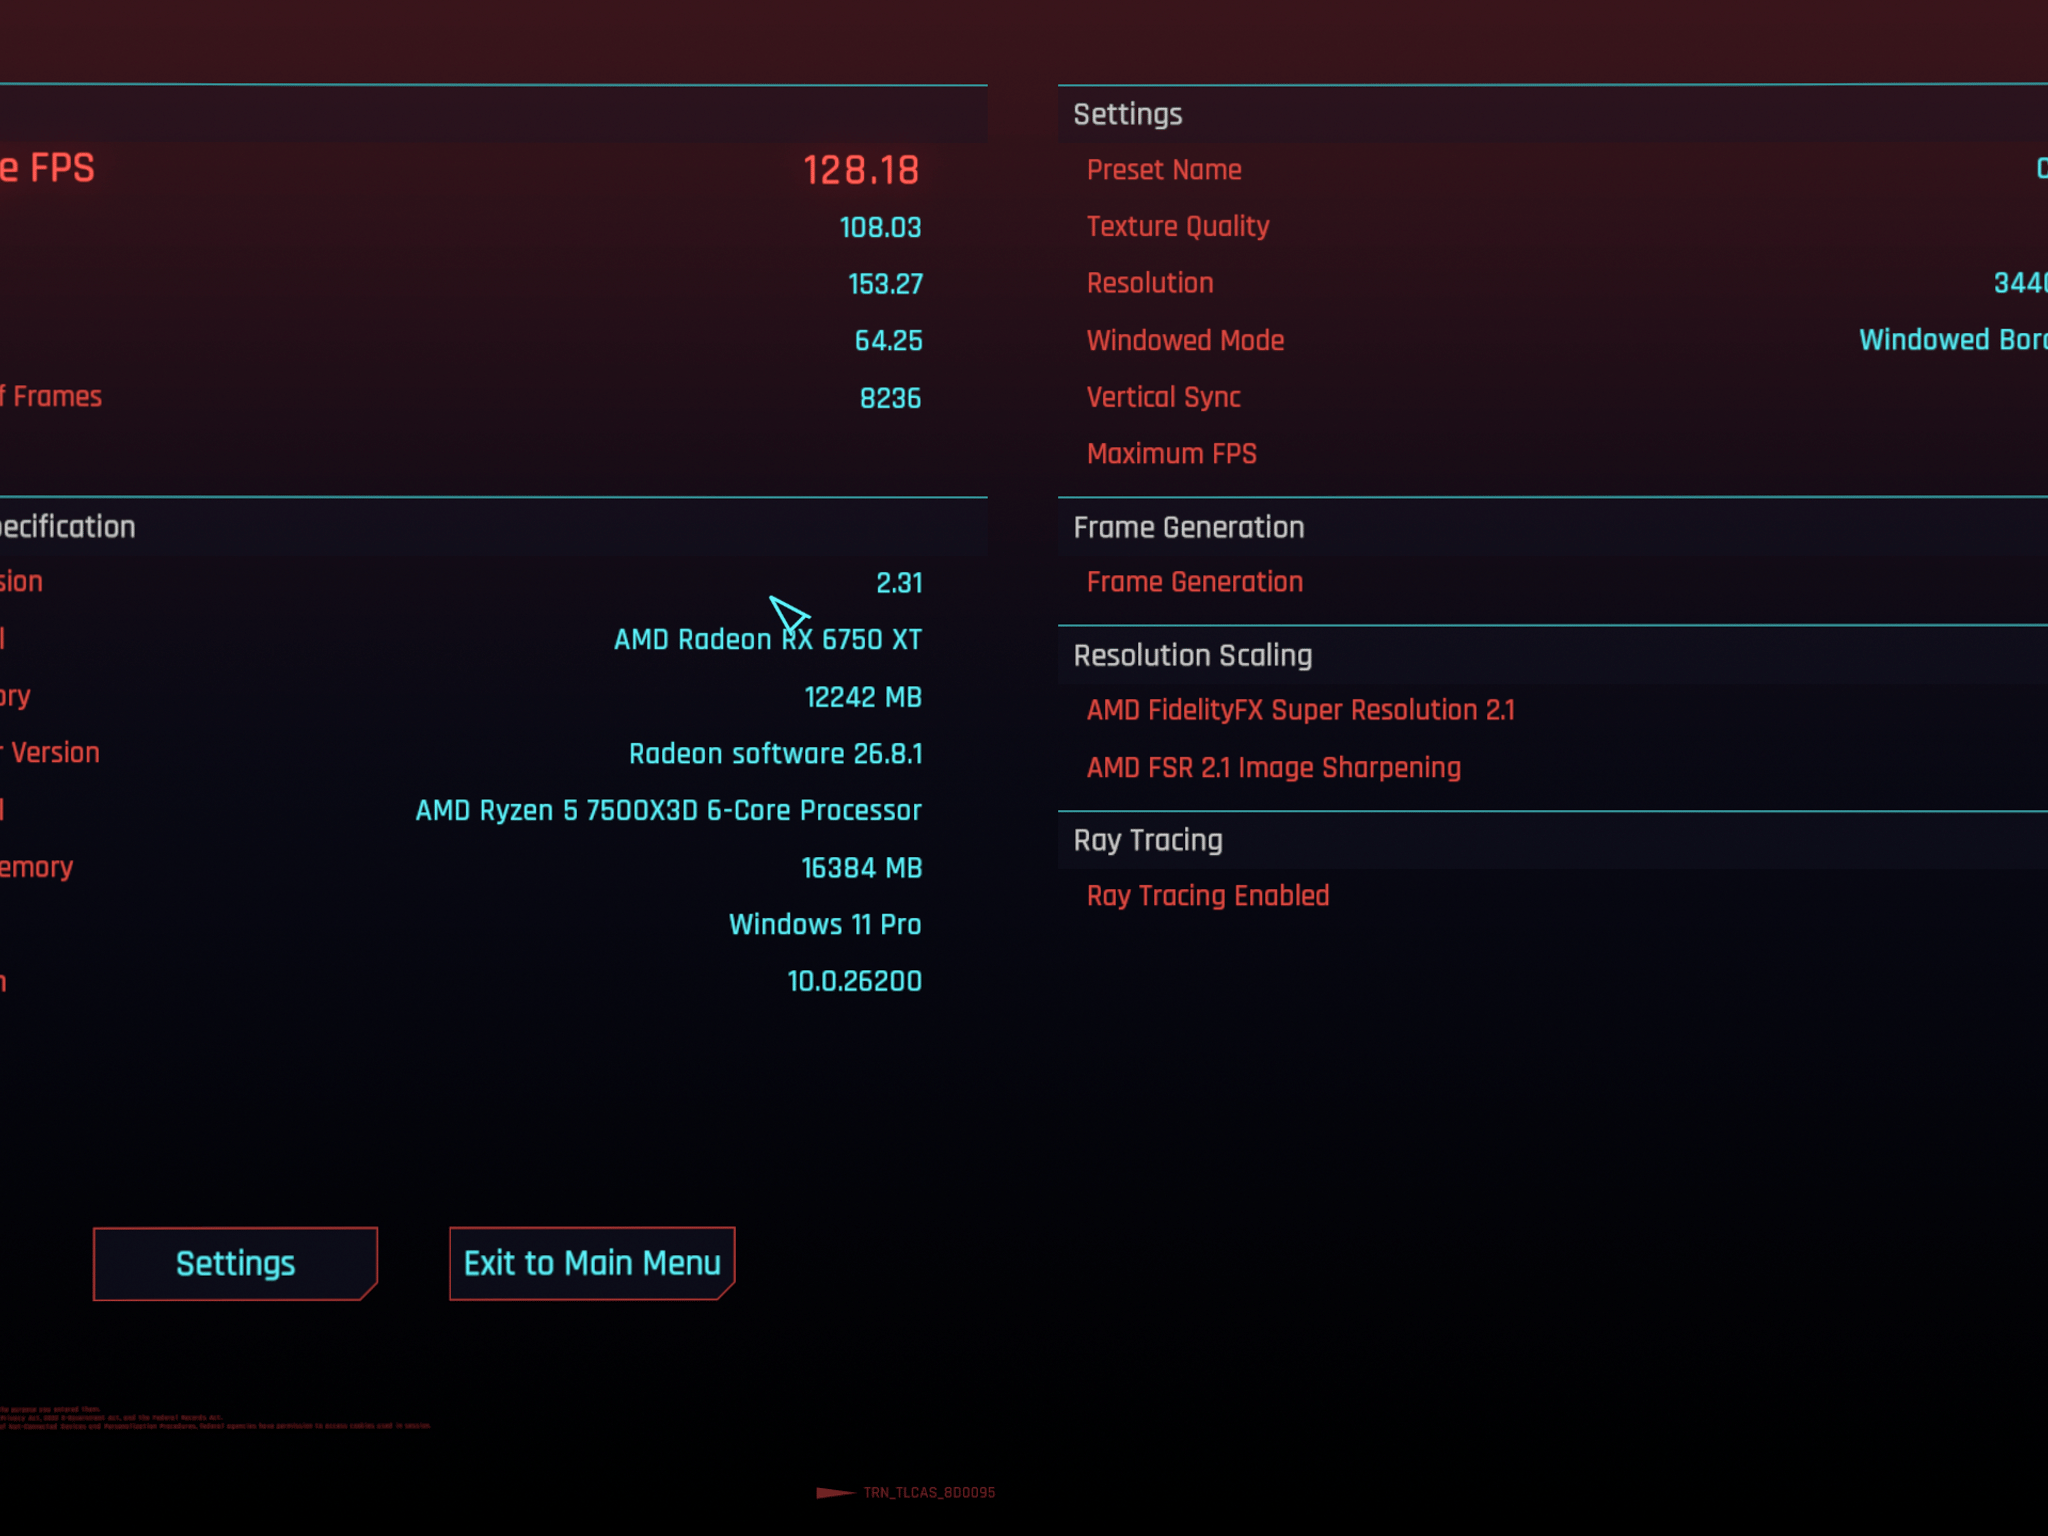Screen dimensions: 2048x1536
Task: Click the Resolution Scaling section header
Action: coord(1193,655)
